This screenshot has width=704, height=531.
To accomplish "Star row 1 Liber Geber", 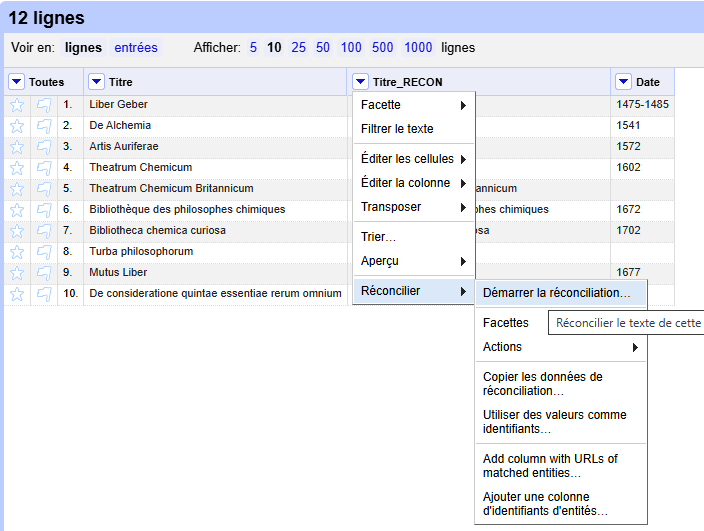I will point(17,104).
